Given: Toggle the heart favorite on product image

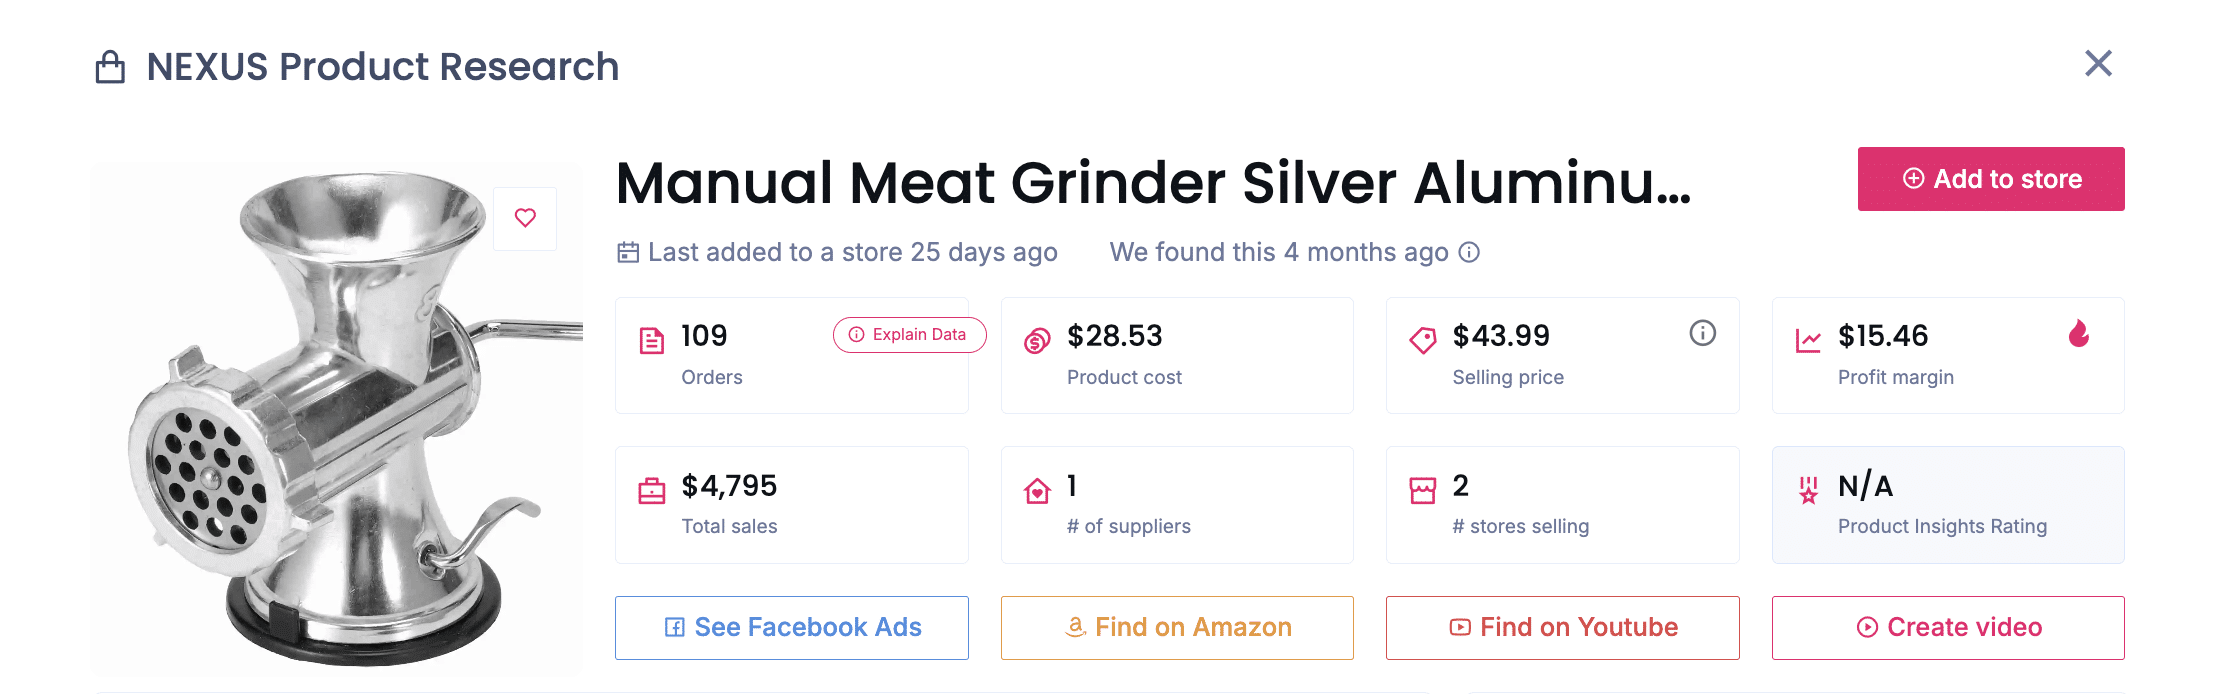Looking at the screenshot, I should pos(525,218).
